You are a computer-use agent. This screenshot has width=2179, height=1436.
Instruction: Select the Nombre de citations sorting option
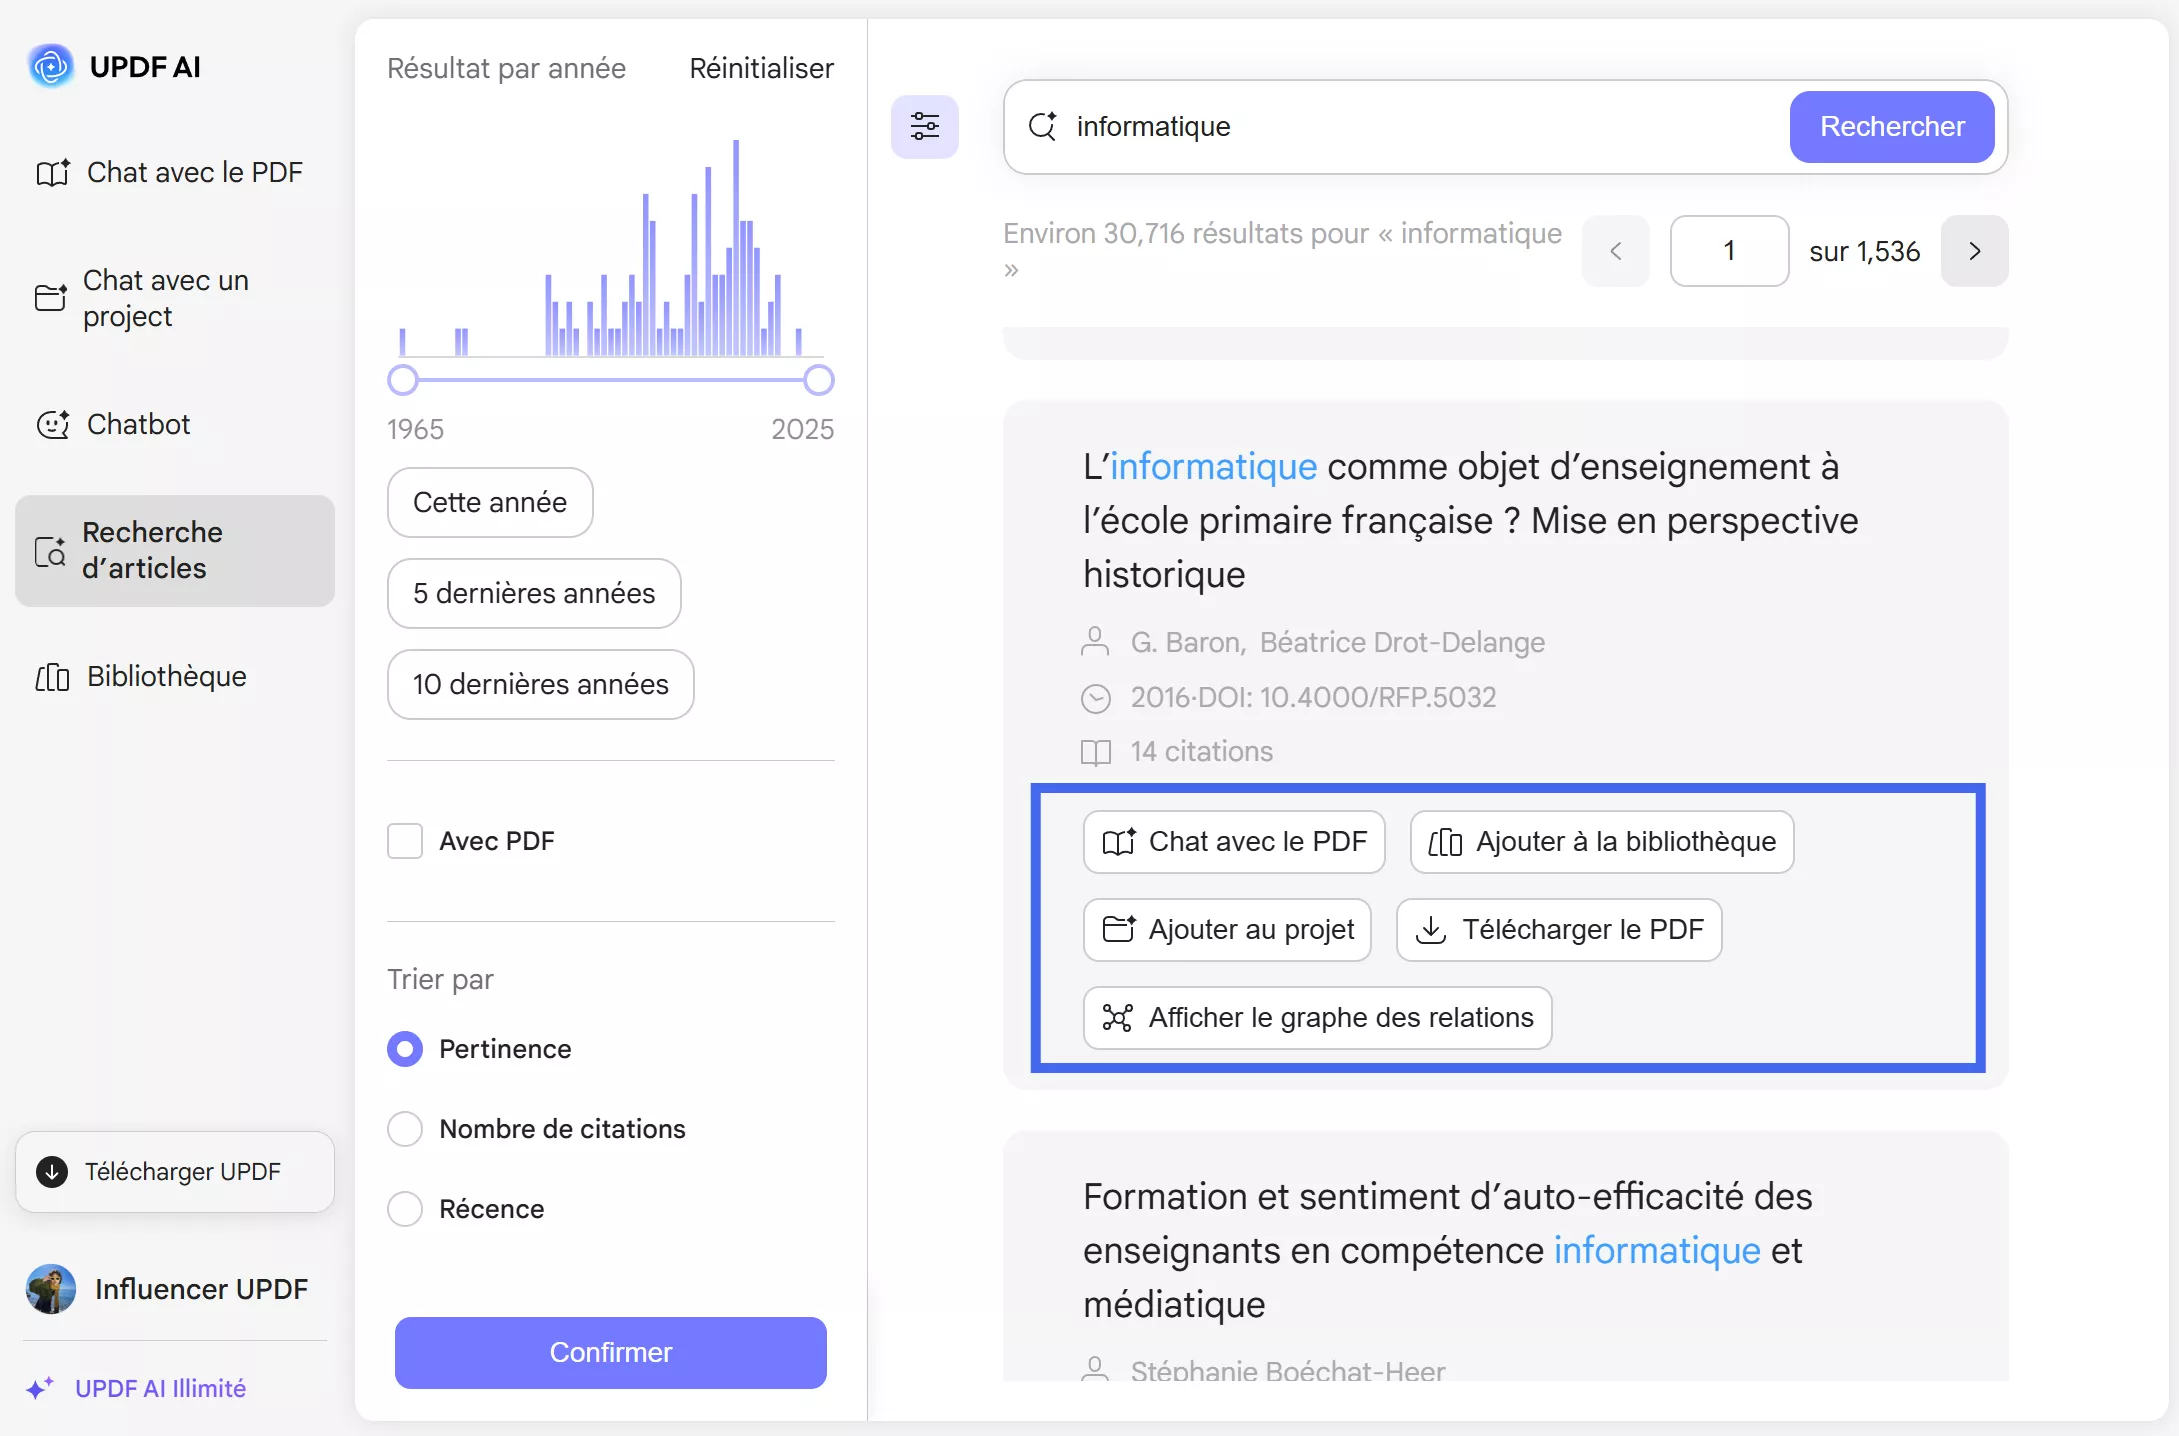coord(405,1128)
